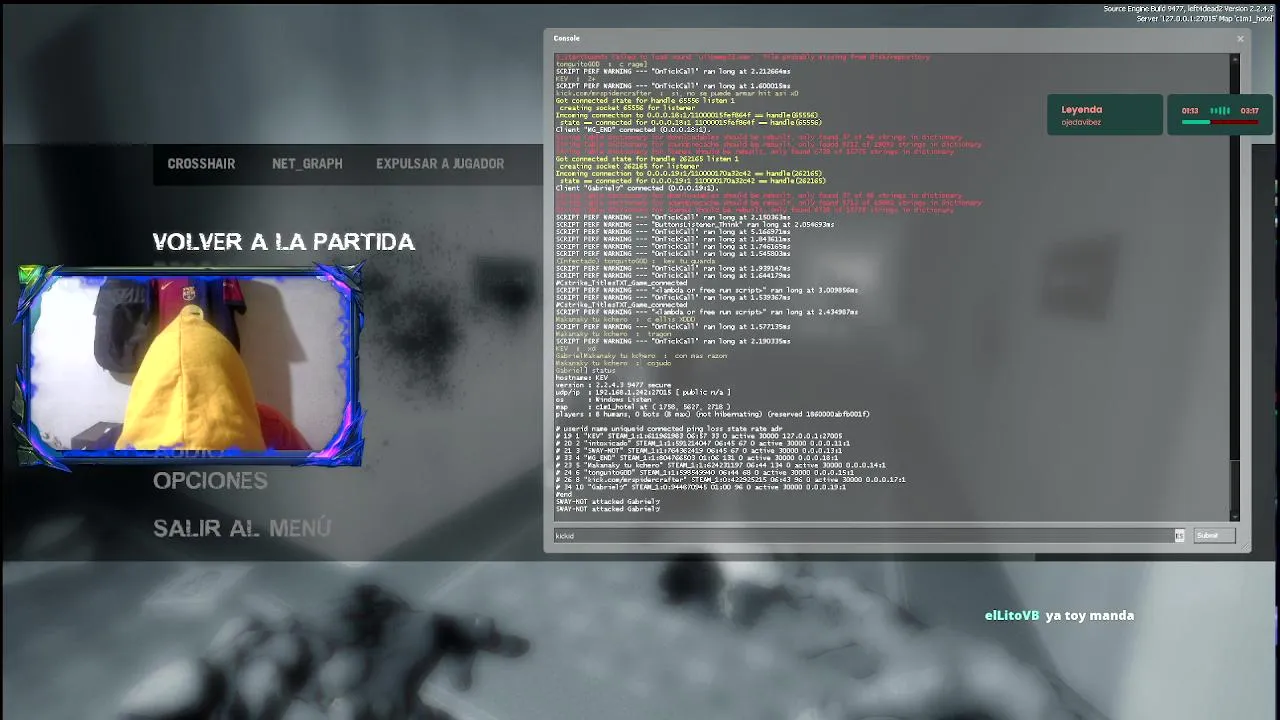1280x720 pixels.
Task: Click the "hostname: KEV" line
Action: tap(582, 378)
